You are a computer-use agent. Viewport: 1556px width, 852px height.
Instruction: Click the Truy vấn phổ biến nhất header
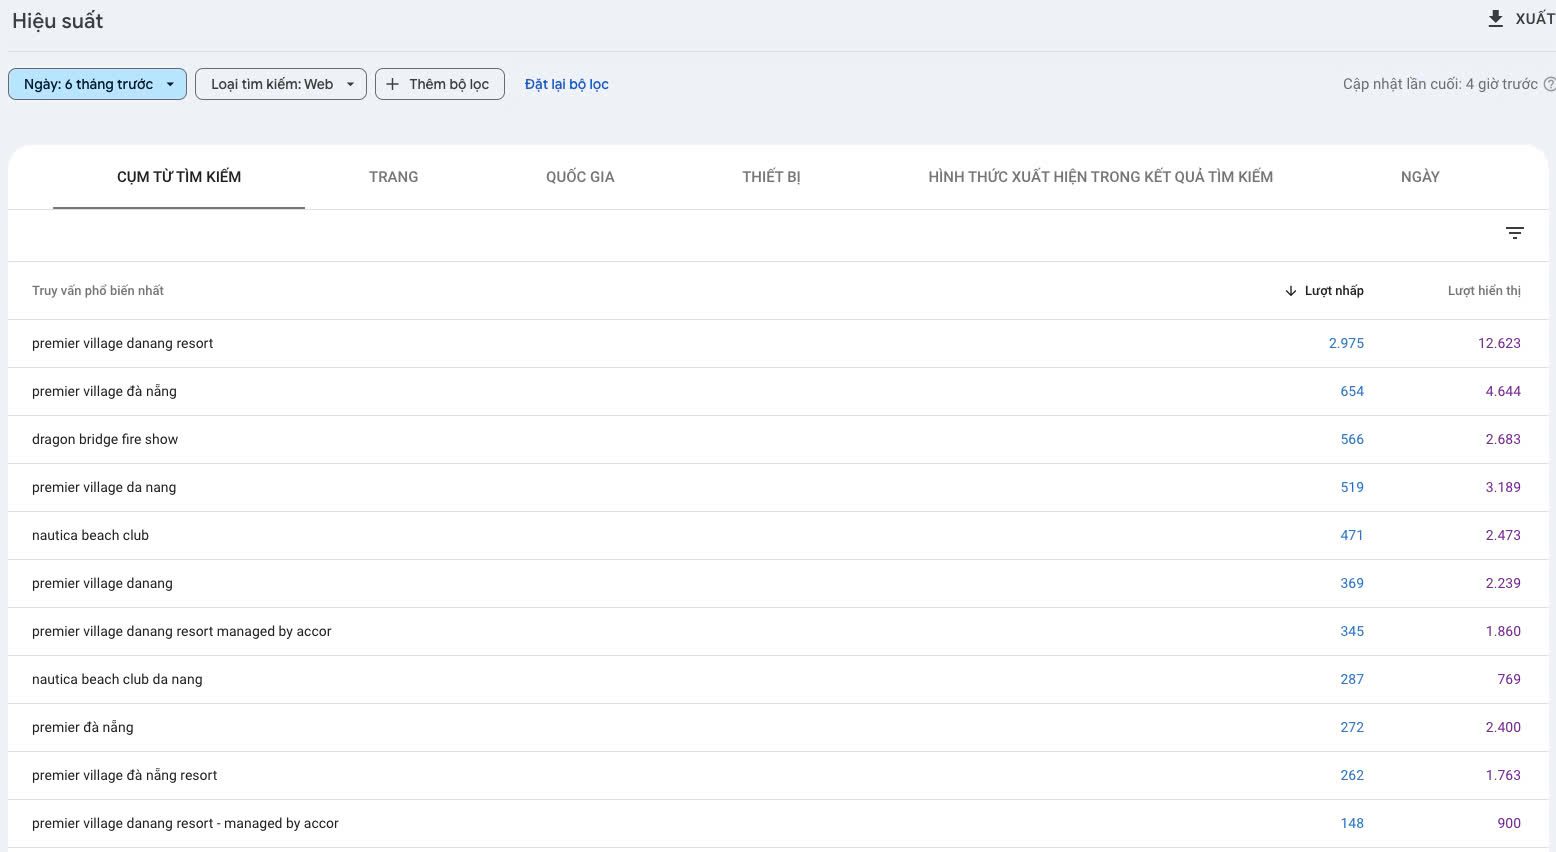pyautogui.click(x=98, y=291)
